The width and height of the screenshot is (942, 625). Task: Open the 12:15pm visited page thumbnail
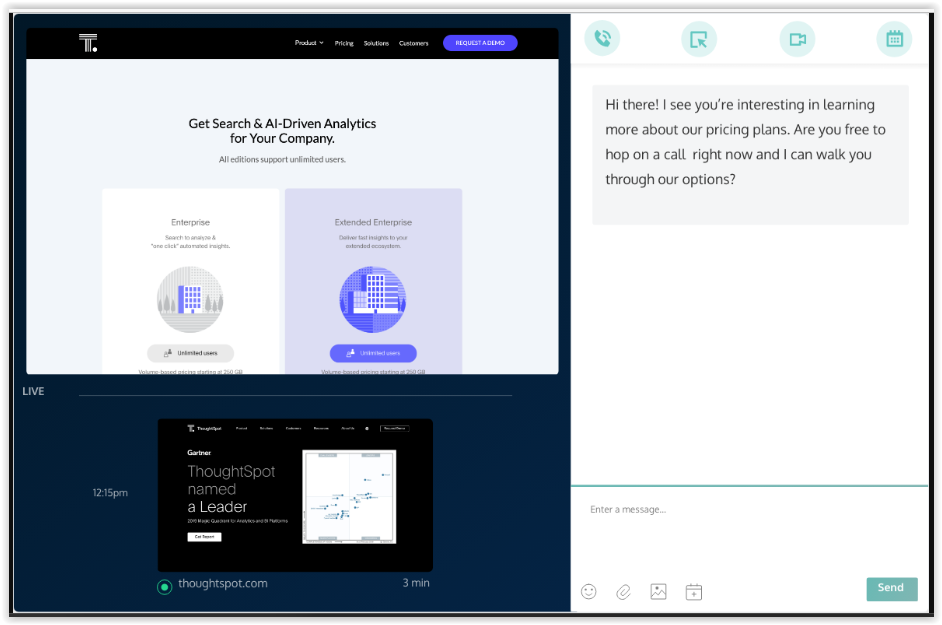(295, 495)
